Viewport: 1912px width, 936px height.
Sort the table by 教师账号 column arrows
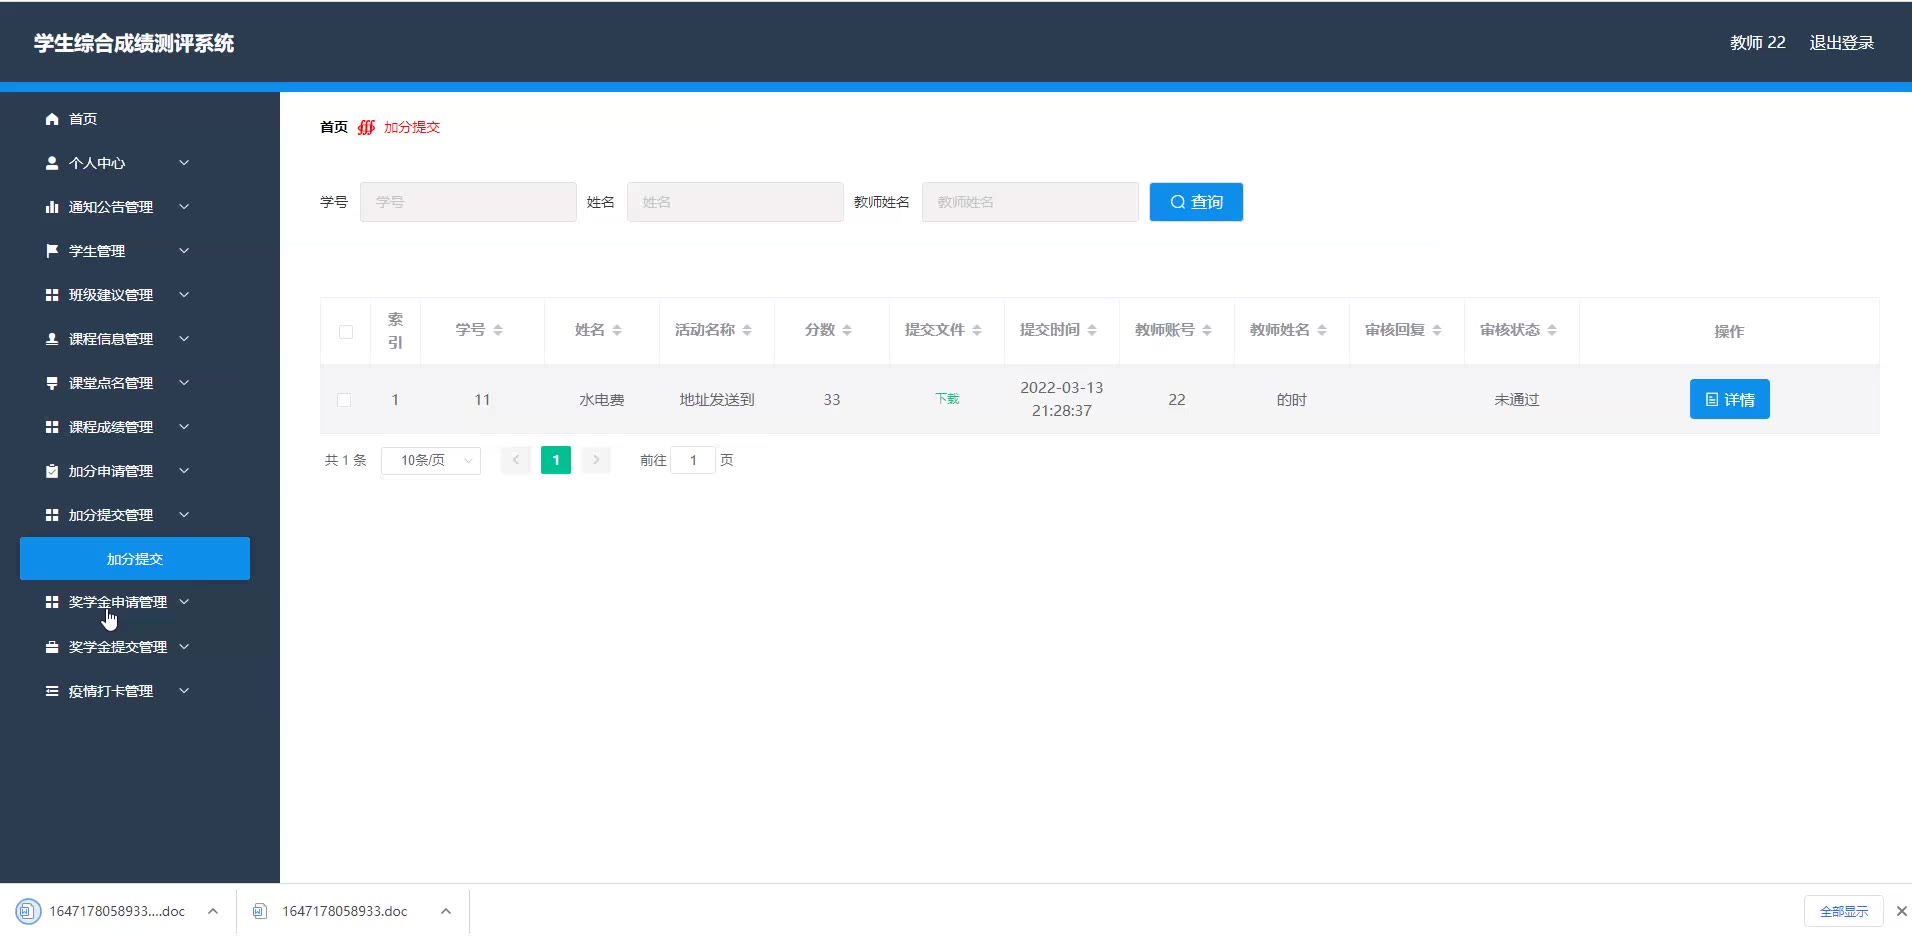click(1207, 330)
